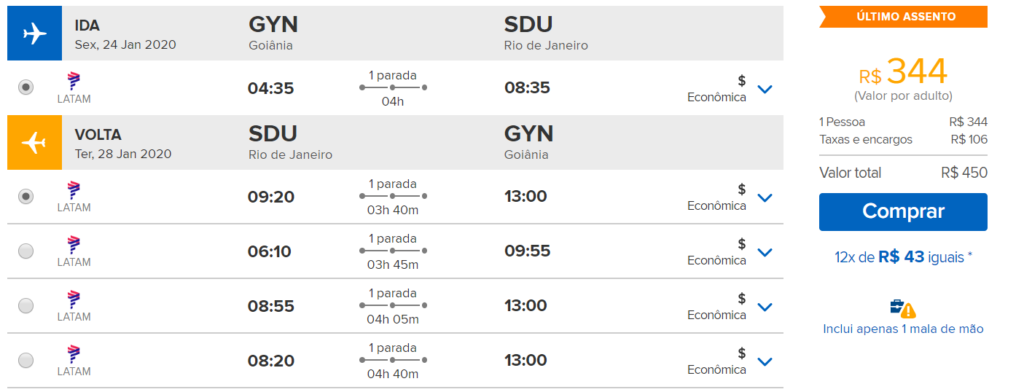Open the 12x de R$ 43 installments link

(903, 257)
